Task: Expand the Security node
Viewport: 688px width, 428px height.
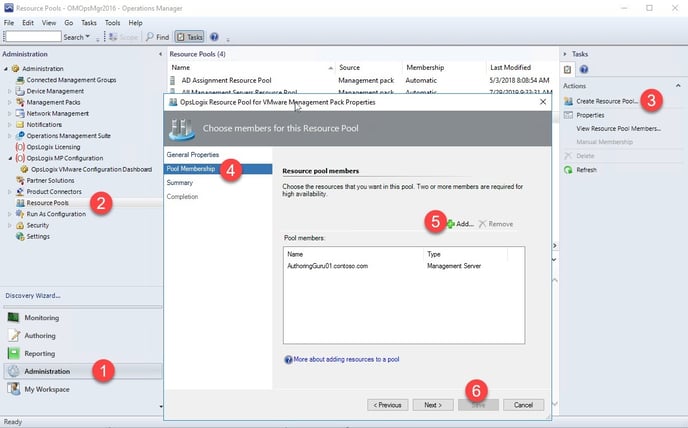Action: tap(10, 226)
